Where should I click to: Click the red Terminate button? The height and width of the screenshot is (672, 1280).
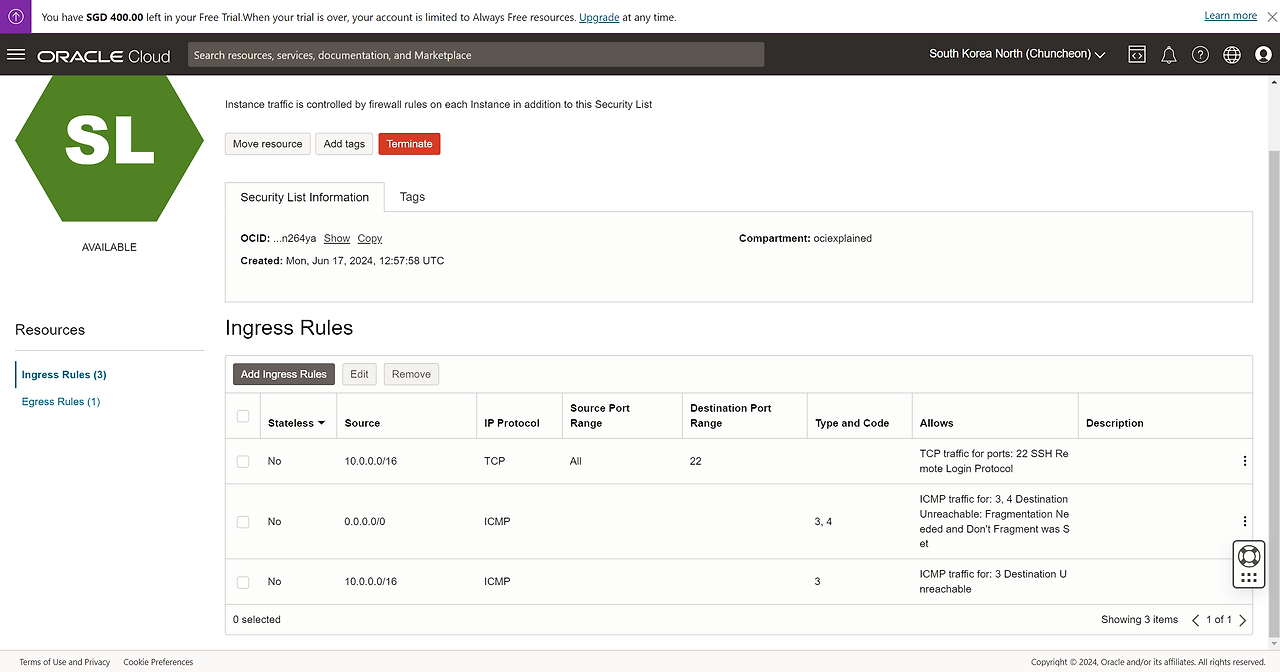[409, 144]
